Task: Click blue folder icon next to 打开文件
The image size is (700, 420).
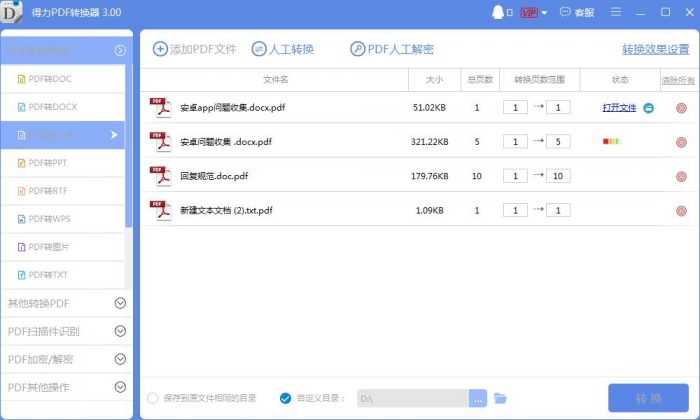Action: (x=648, y=108)
